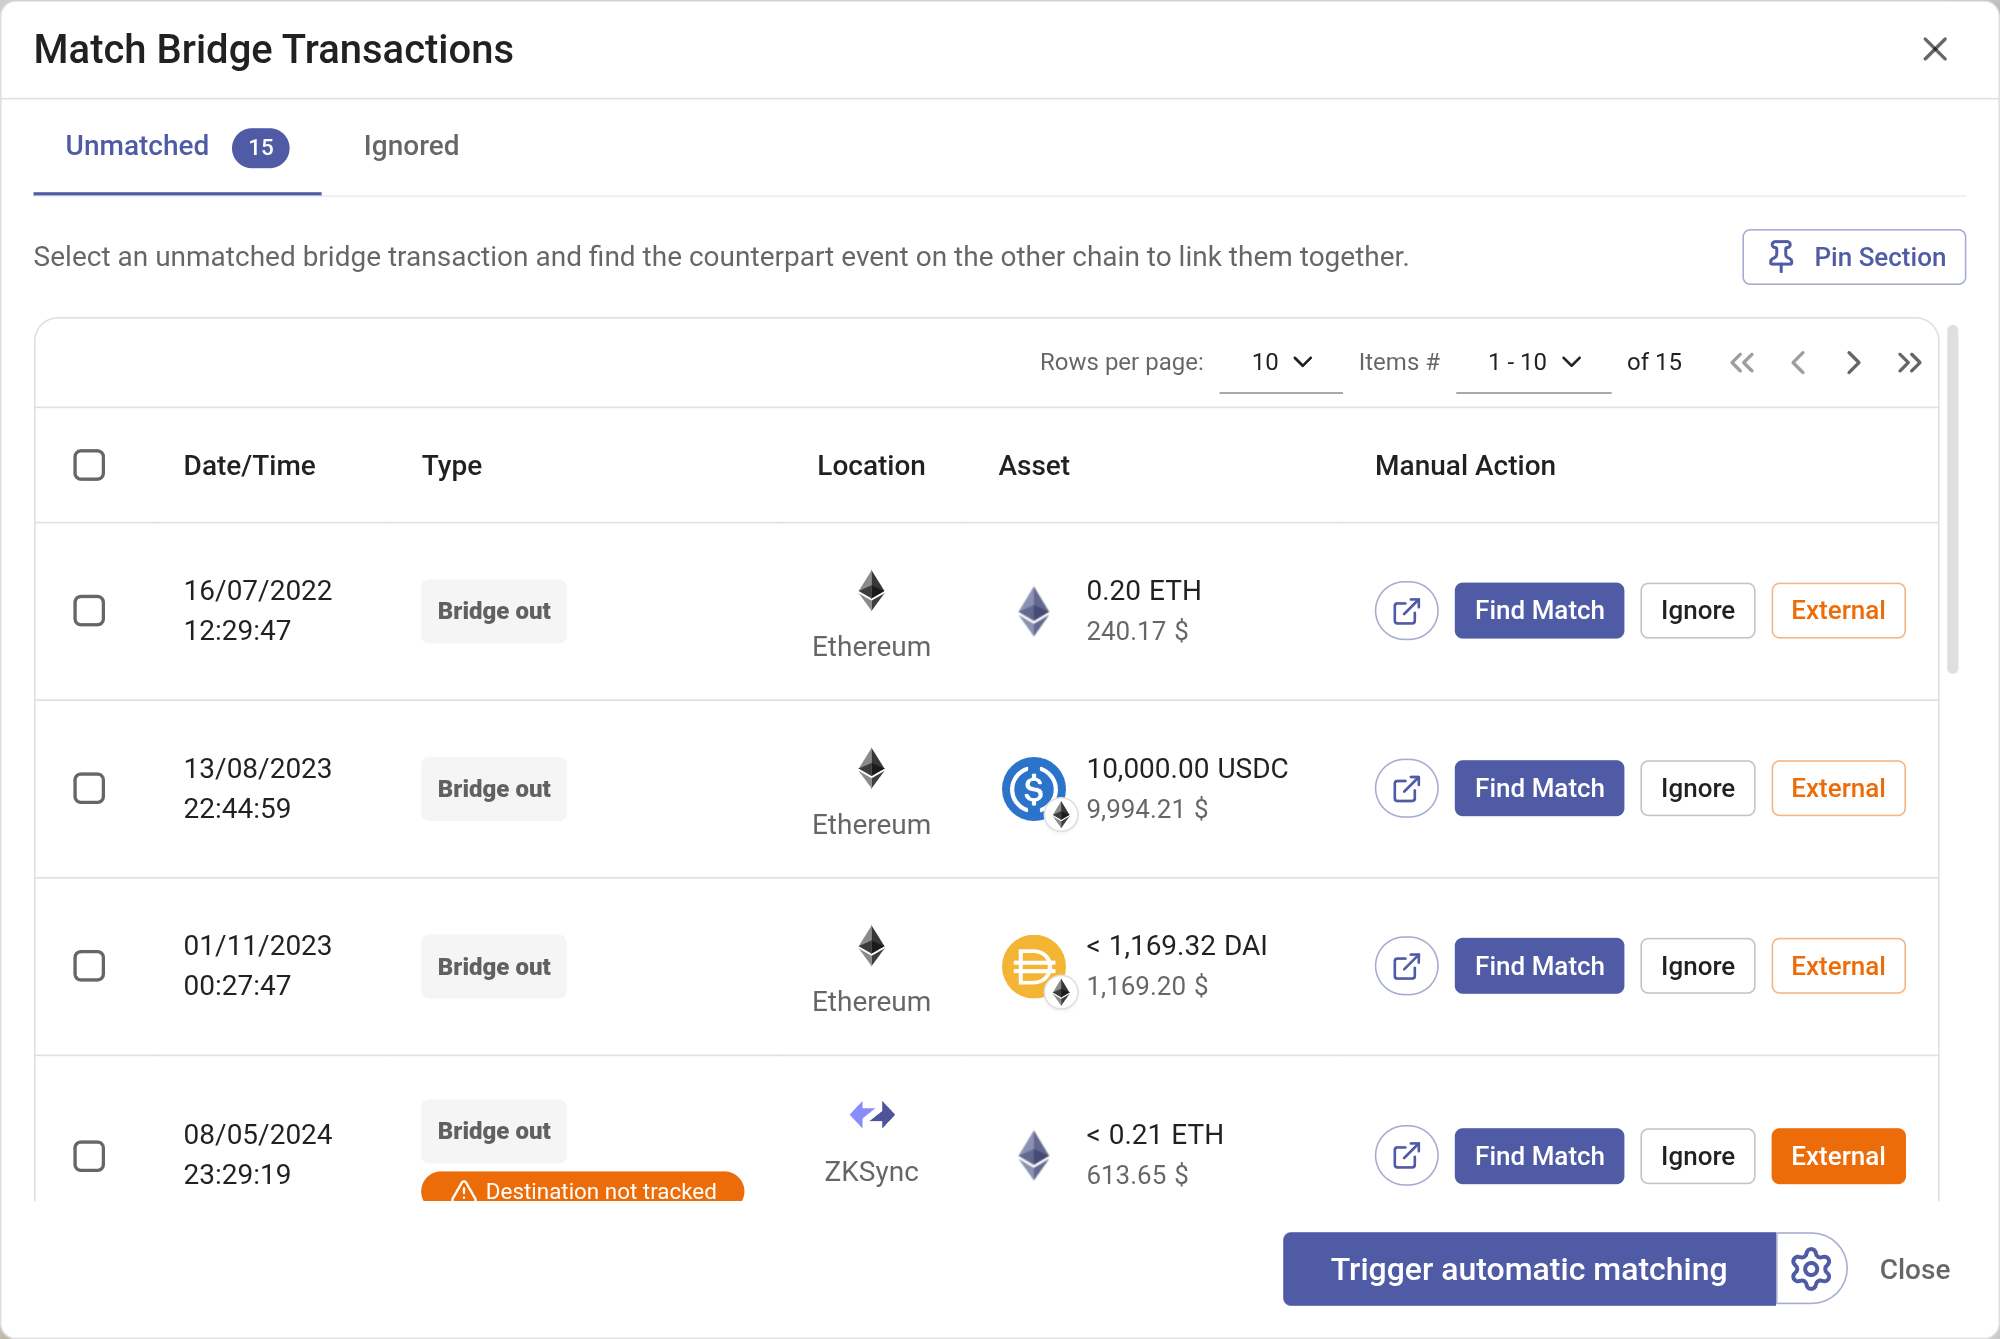Viewport: 2000px width, 1339px height.
Task: Switch to the Ignored tab
Action: tap(411, 147)
